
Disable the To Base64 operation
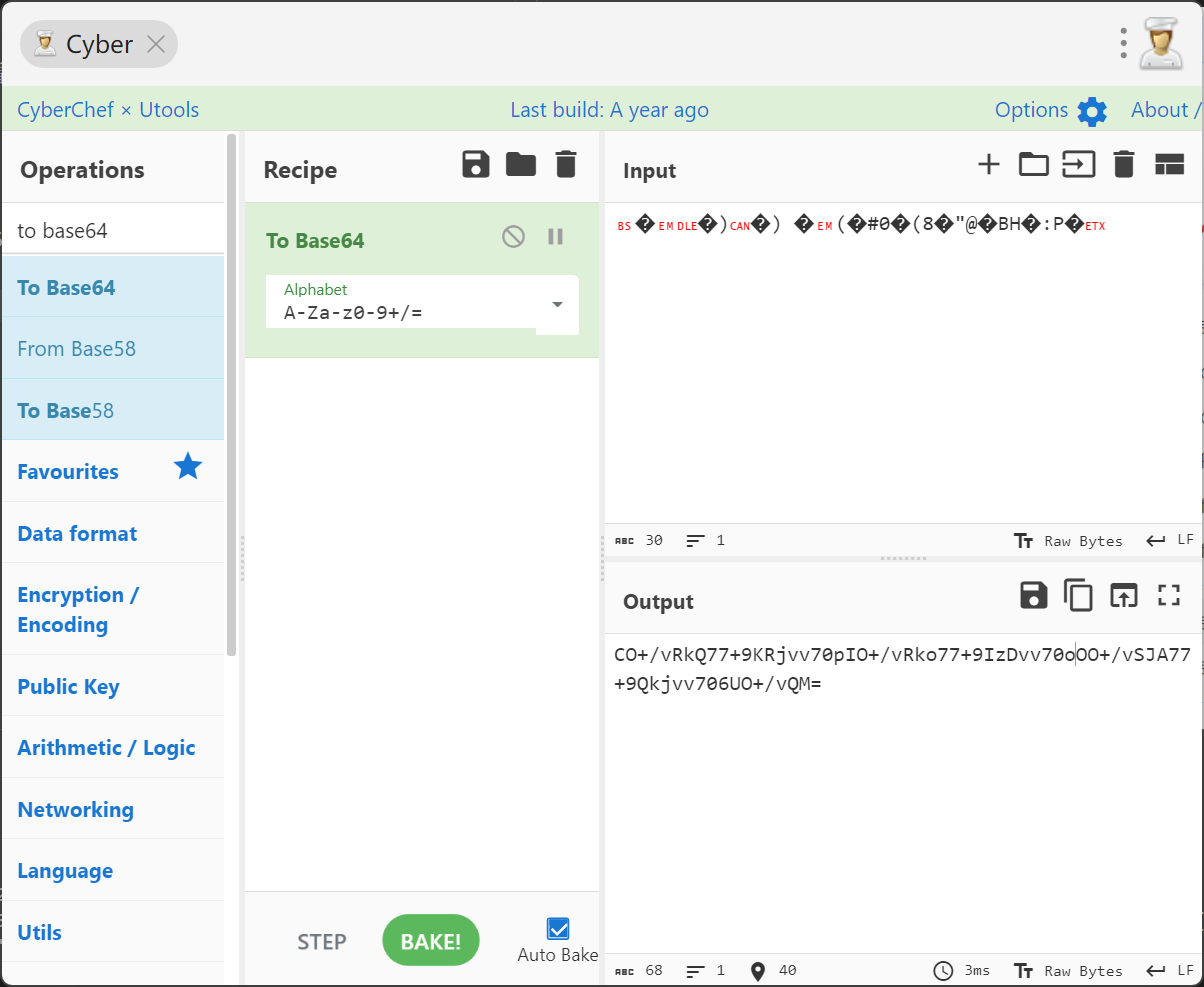pos(513,237)
